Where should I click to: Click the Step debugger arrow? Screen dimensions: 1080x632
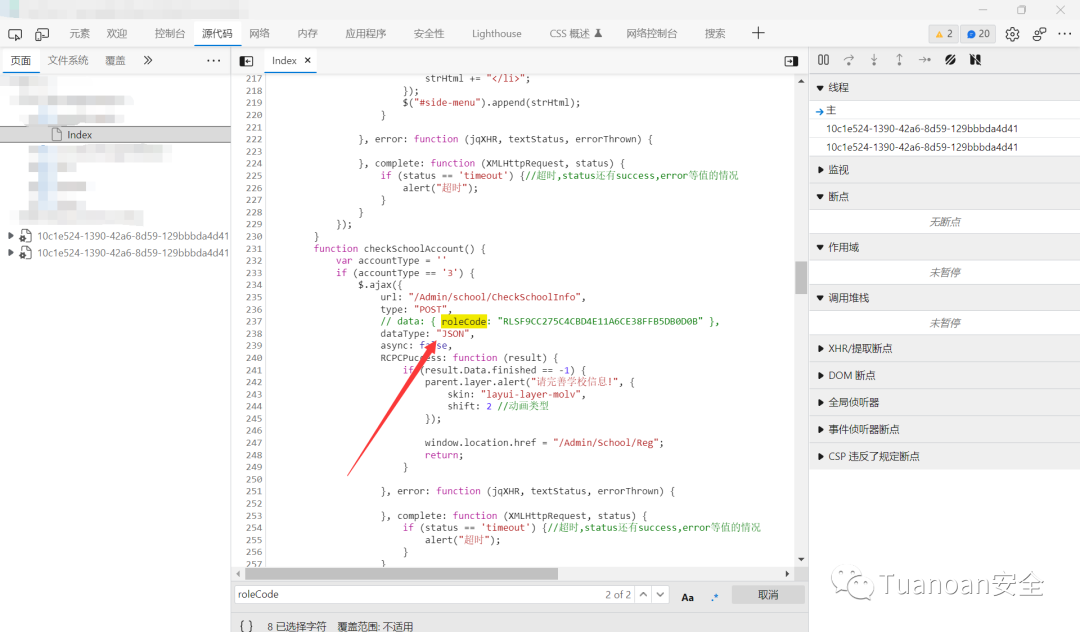[924, 60]
